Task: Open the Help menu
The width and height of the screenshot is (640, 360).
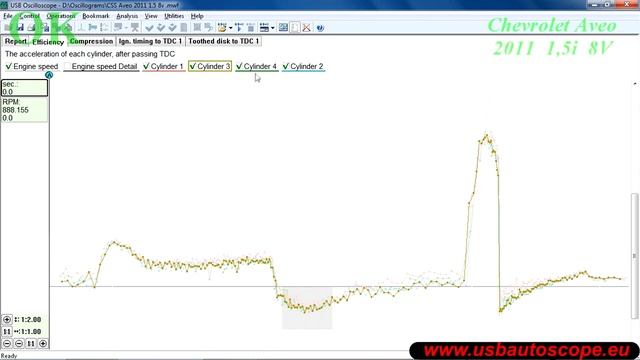Action: 197,16
